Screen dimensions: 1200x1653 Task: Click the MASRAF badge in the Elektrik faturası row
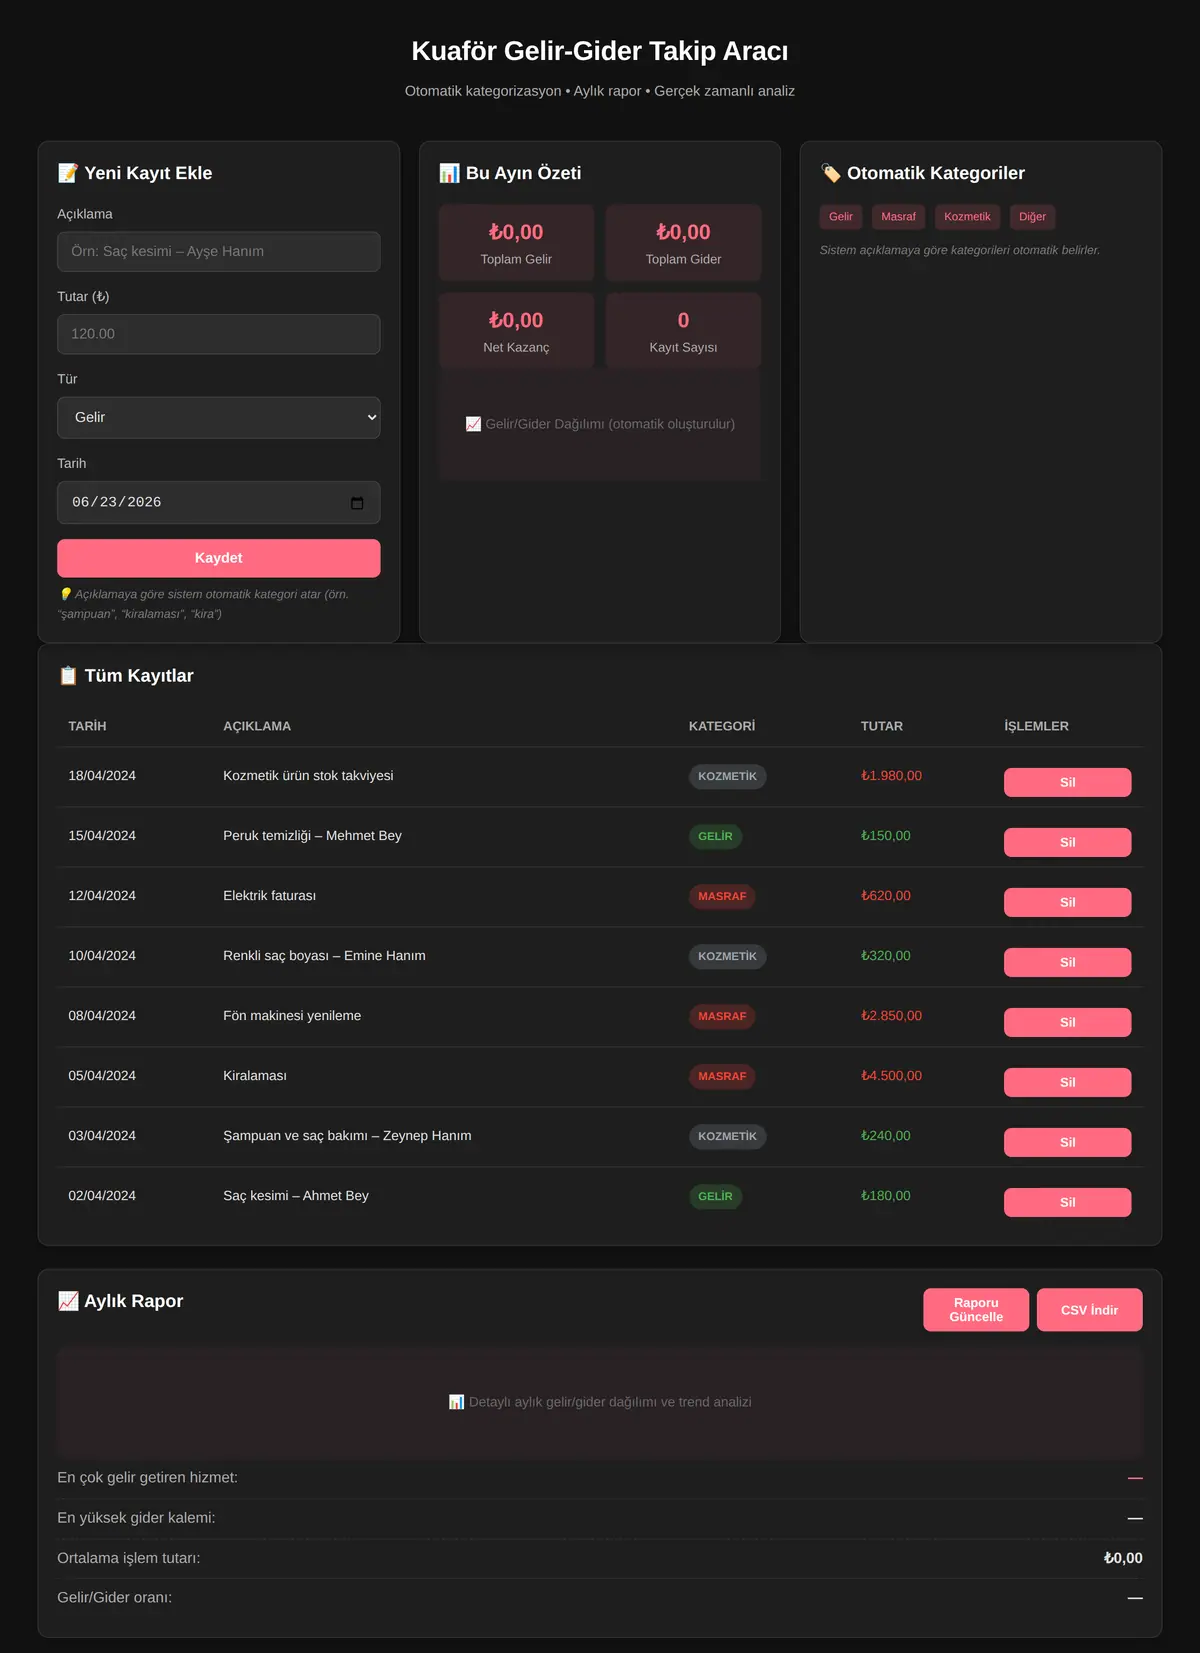[x=722, y=896]
